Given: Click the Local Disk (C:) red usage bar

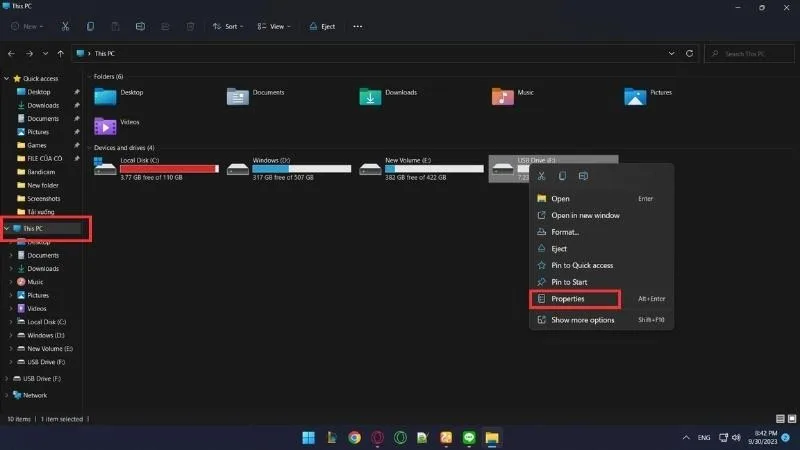Looking at the screenshot, I should tap(169, 169).
